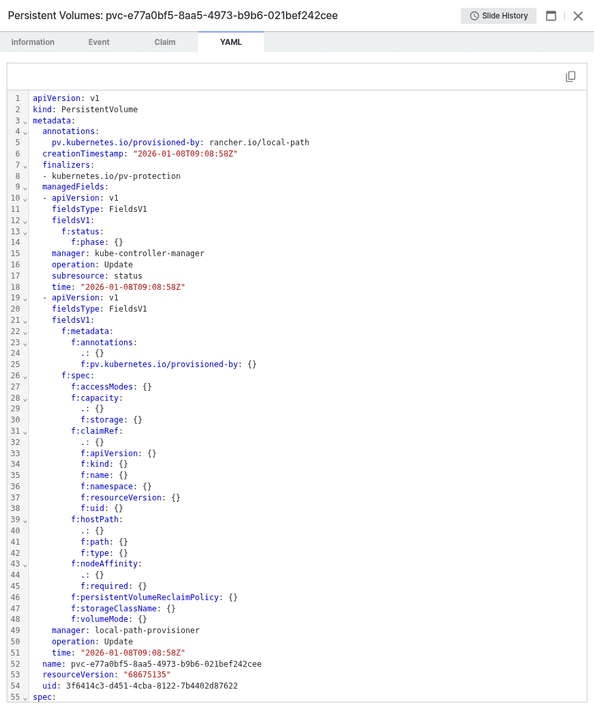The width and height of the screenshot is (594, 713).
Task: Collapse the annotations fold at line 4
Action: point(25,132)
